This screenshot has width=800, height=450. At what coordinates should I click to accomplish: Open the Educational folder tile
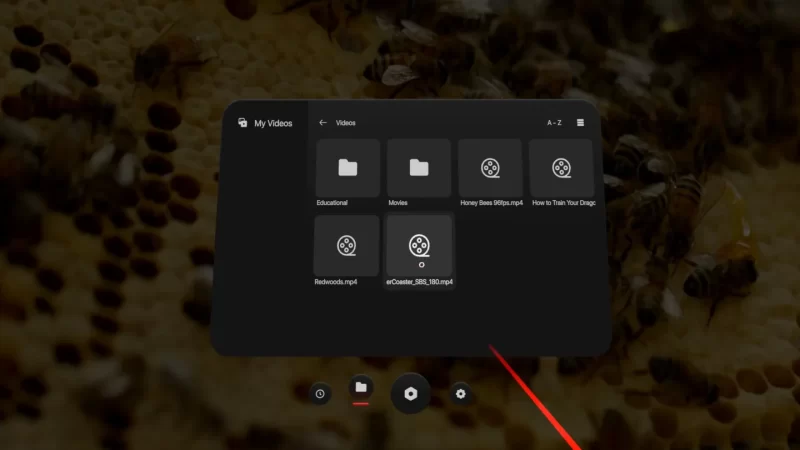pyautogui.click(x=347, y=168)
